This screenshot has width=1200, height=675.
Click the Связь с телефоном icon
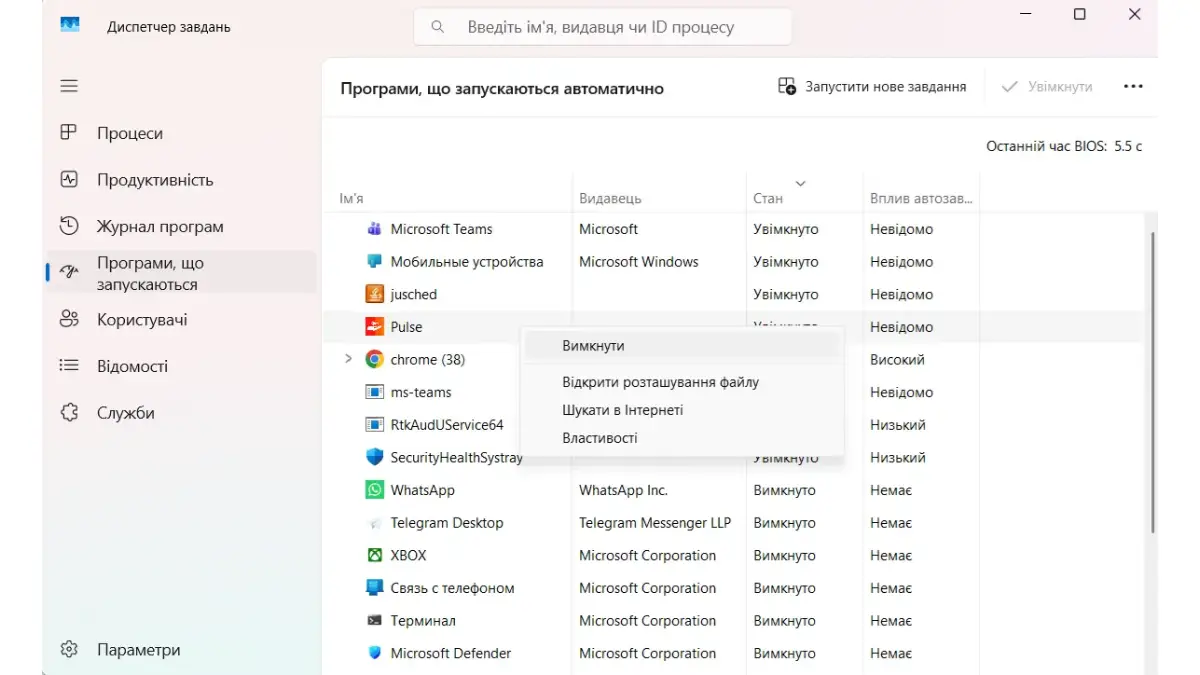click(375, 588)
